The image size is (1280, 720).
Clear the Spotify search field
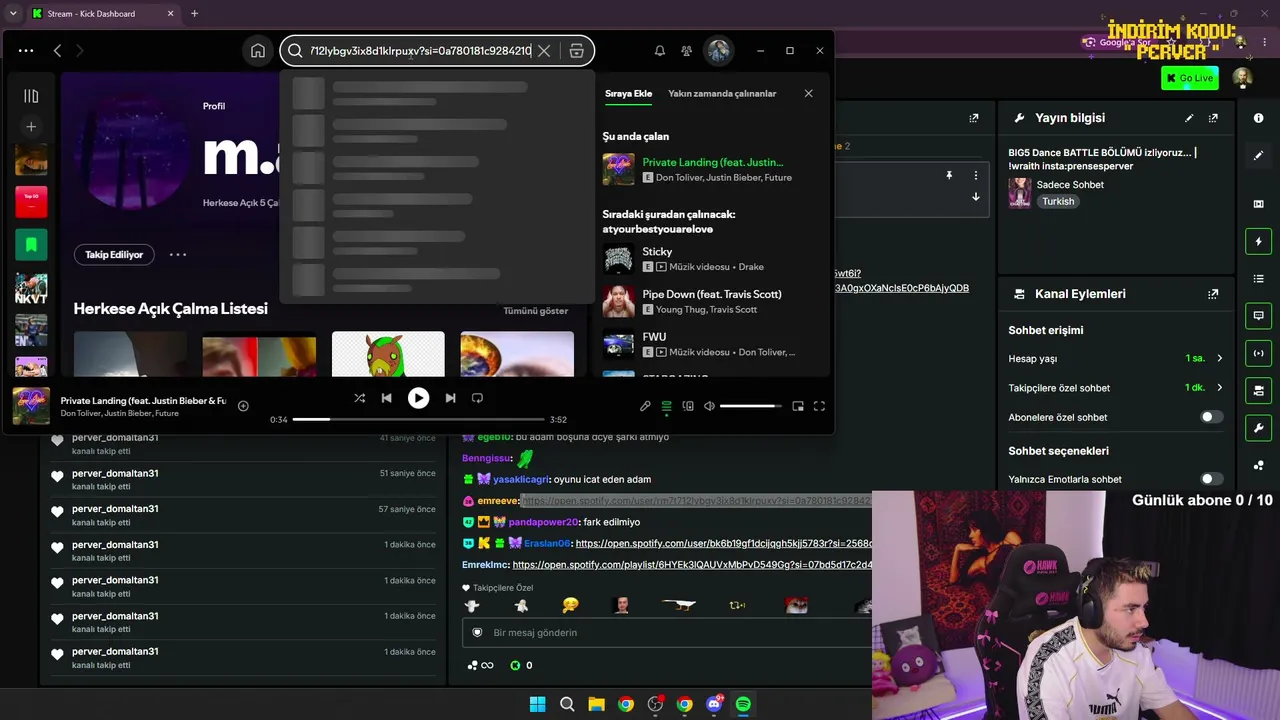point(544,51)
